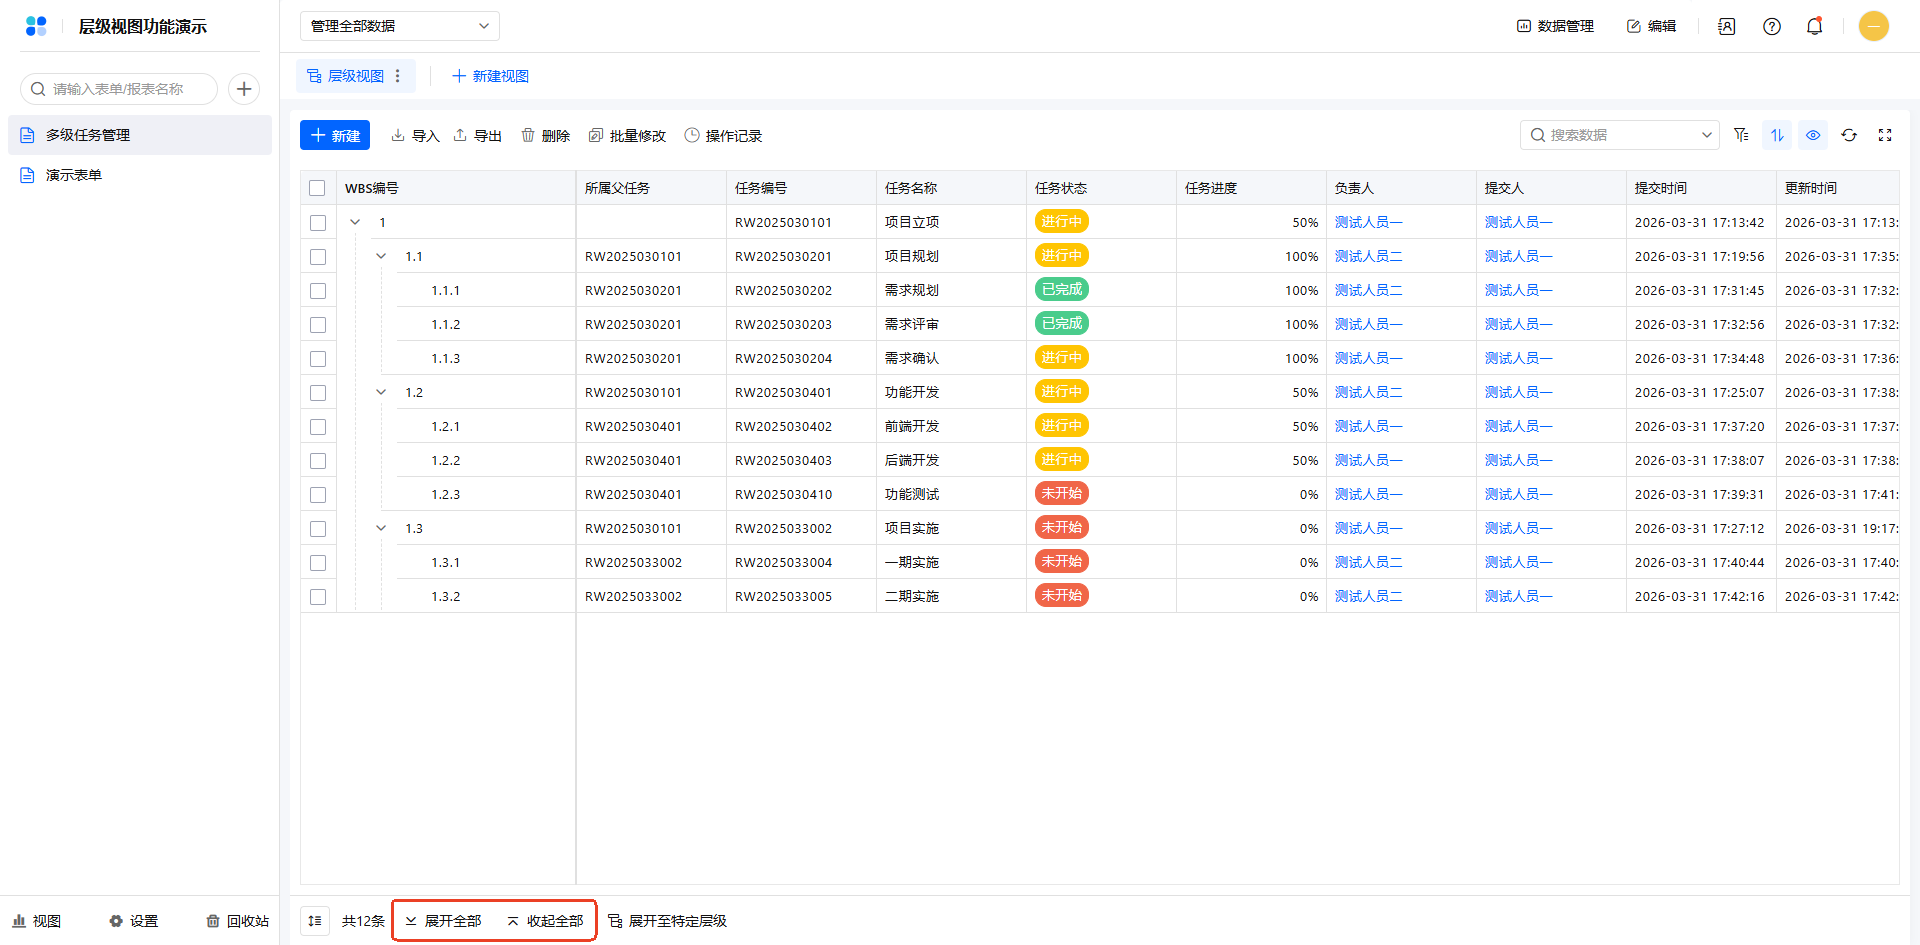Collapse the WBS 1.2 tree node

pyautogui.click(x=381, y=393)
